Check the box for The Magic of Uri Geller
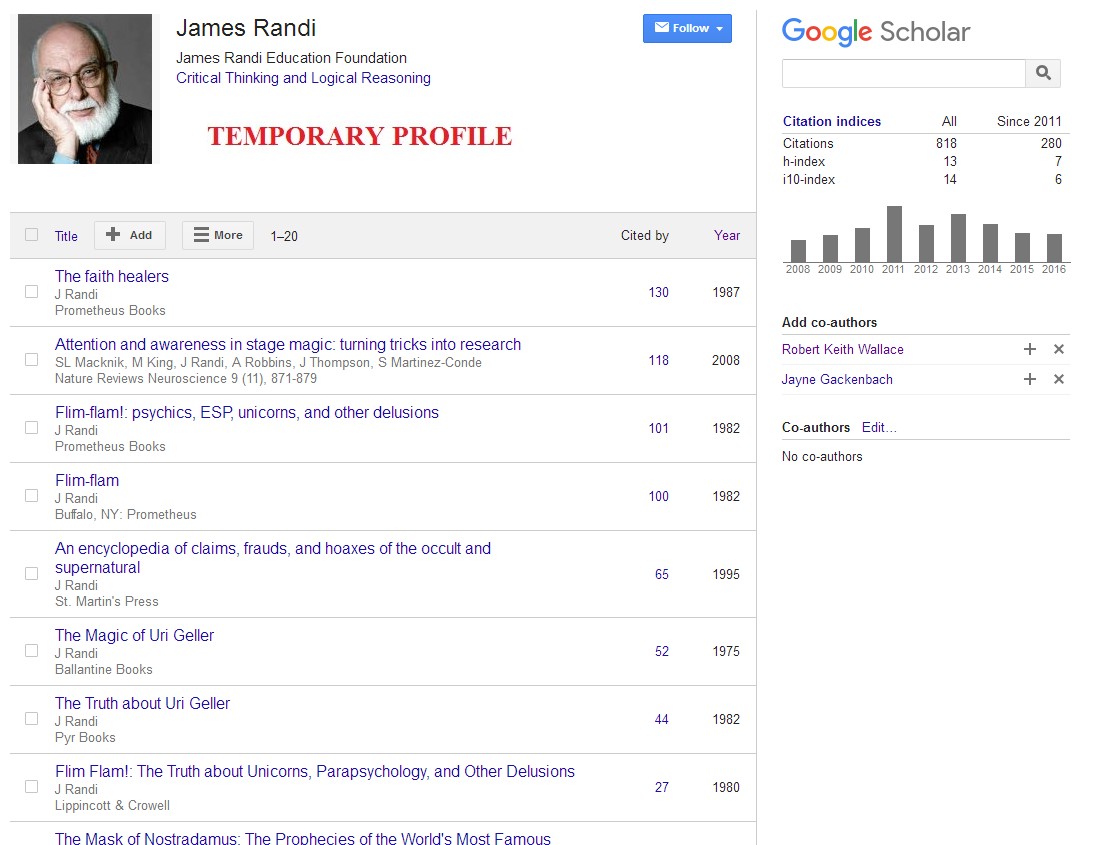1105x845 pixels. coord(32,650)
